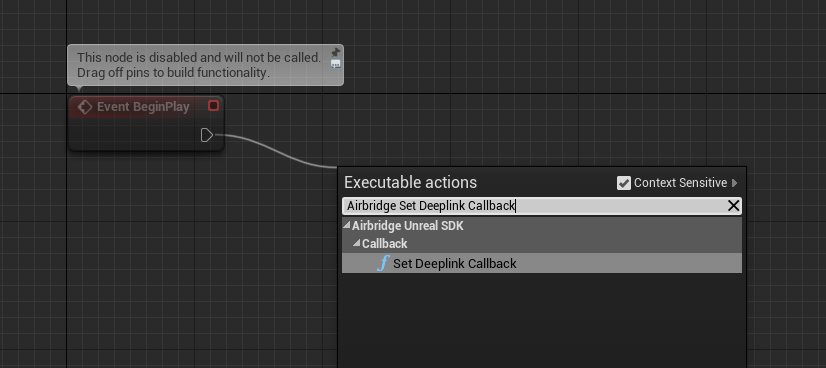
Task: Click the 'This node is disabled' comment text
Action: [x=199, y=65]
